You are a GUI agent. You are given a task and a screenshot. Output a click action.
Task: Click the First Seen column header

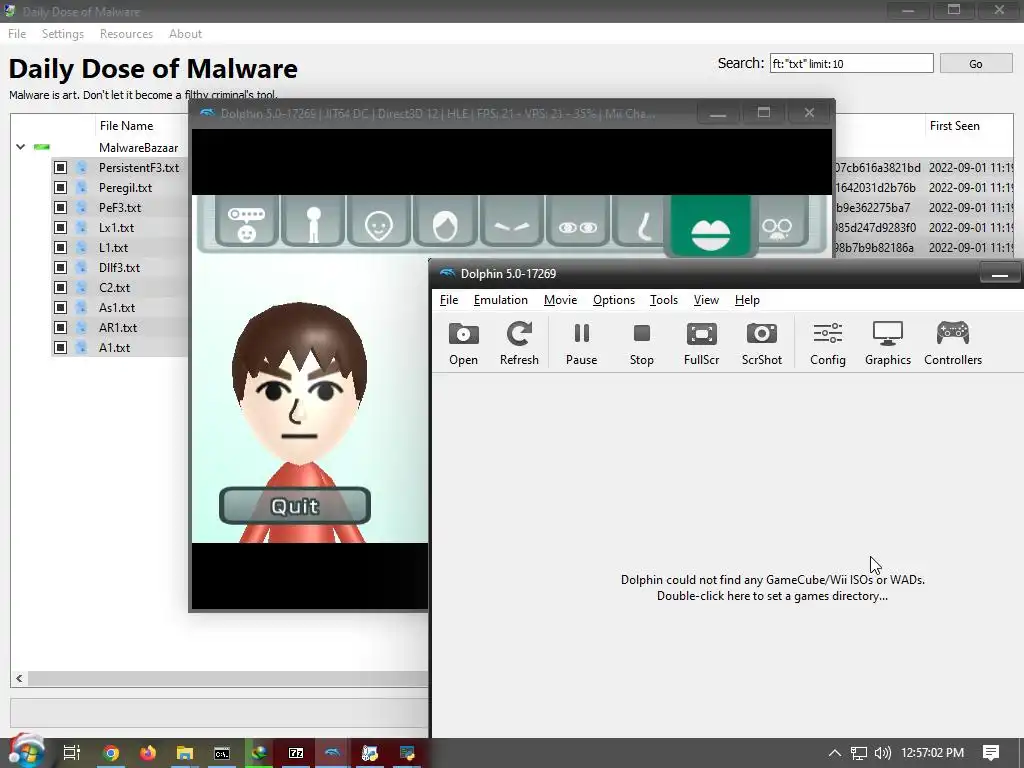(954, 125)
